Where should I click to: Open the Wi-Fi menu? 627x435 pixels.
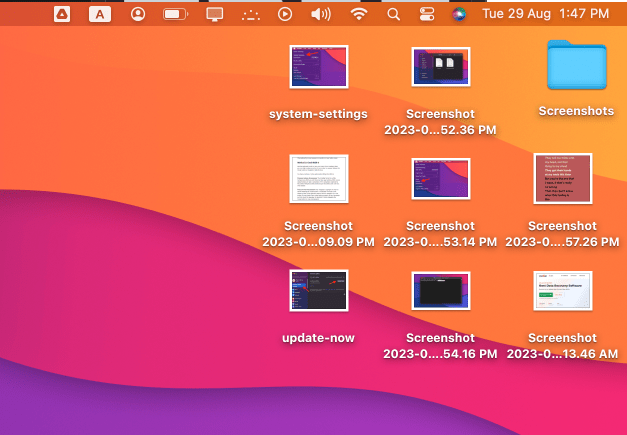coord(358,14)
